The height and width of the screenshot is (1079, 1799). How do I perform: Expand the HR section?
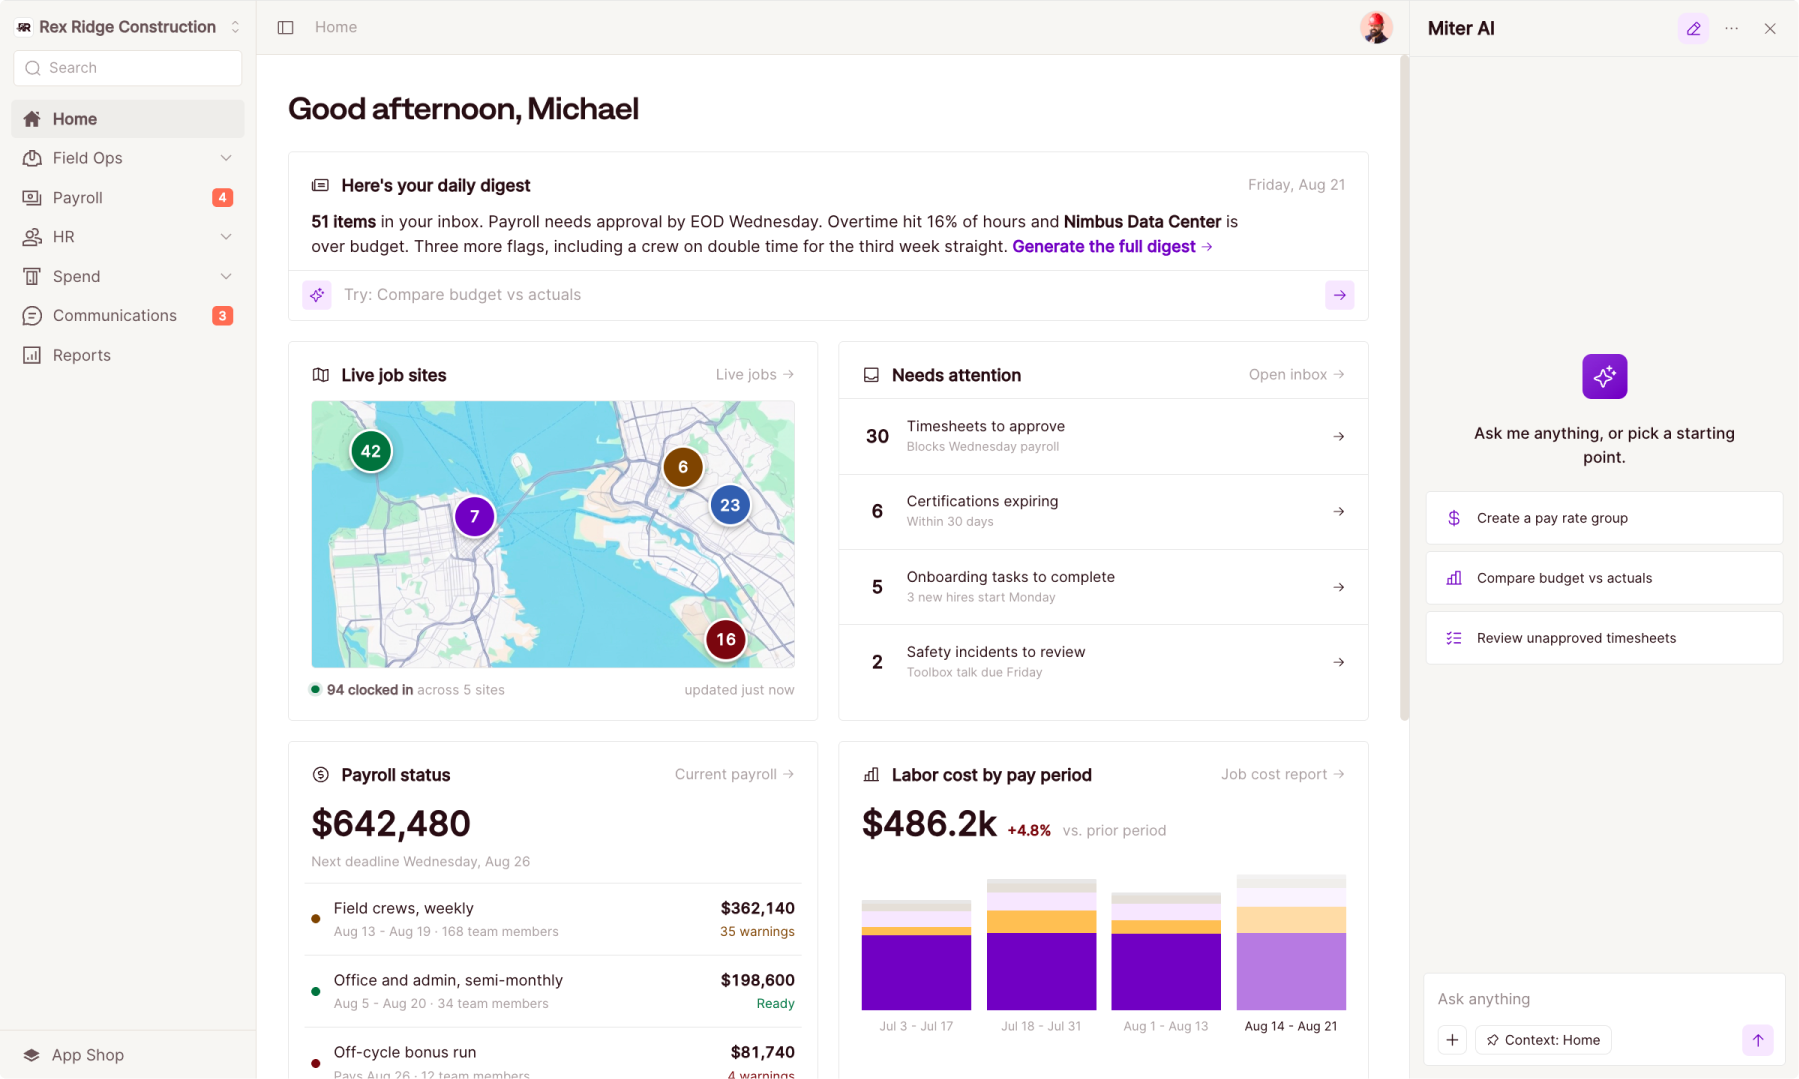128,237
